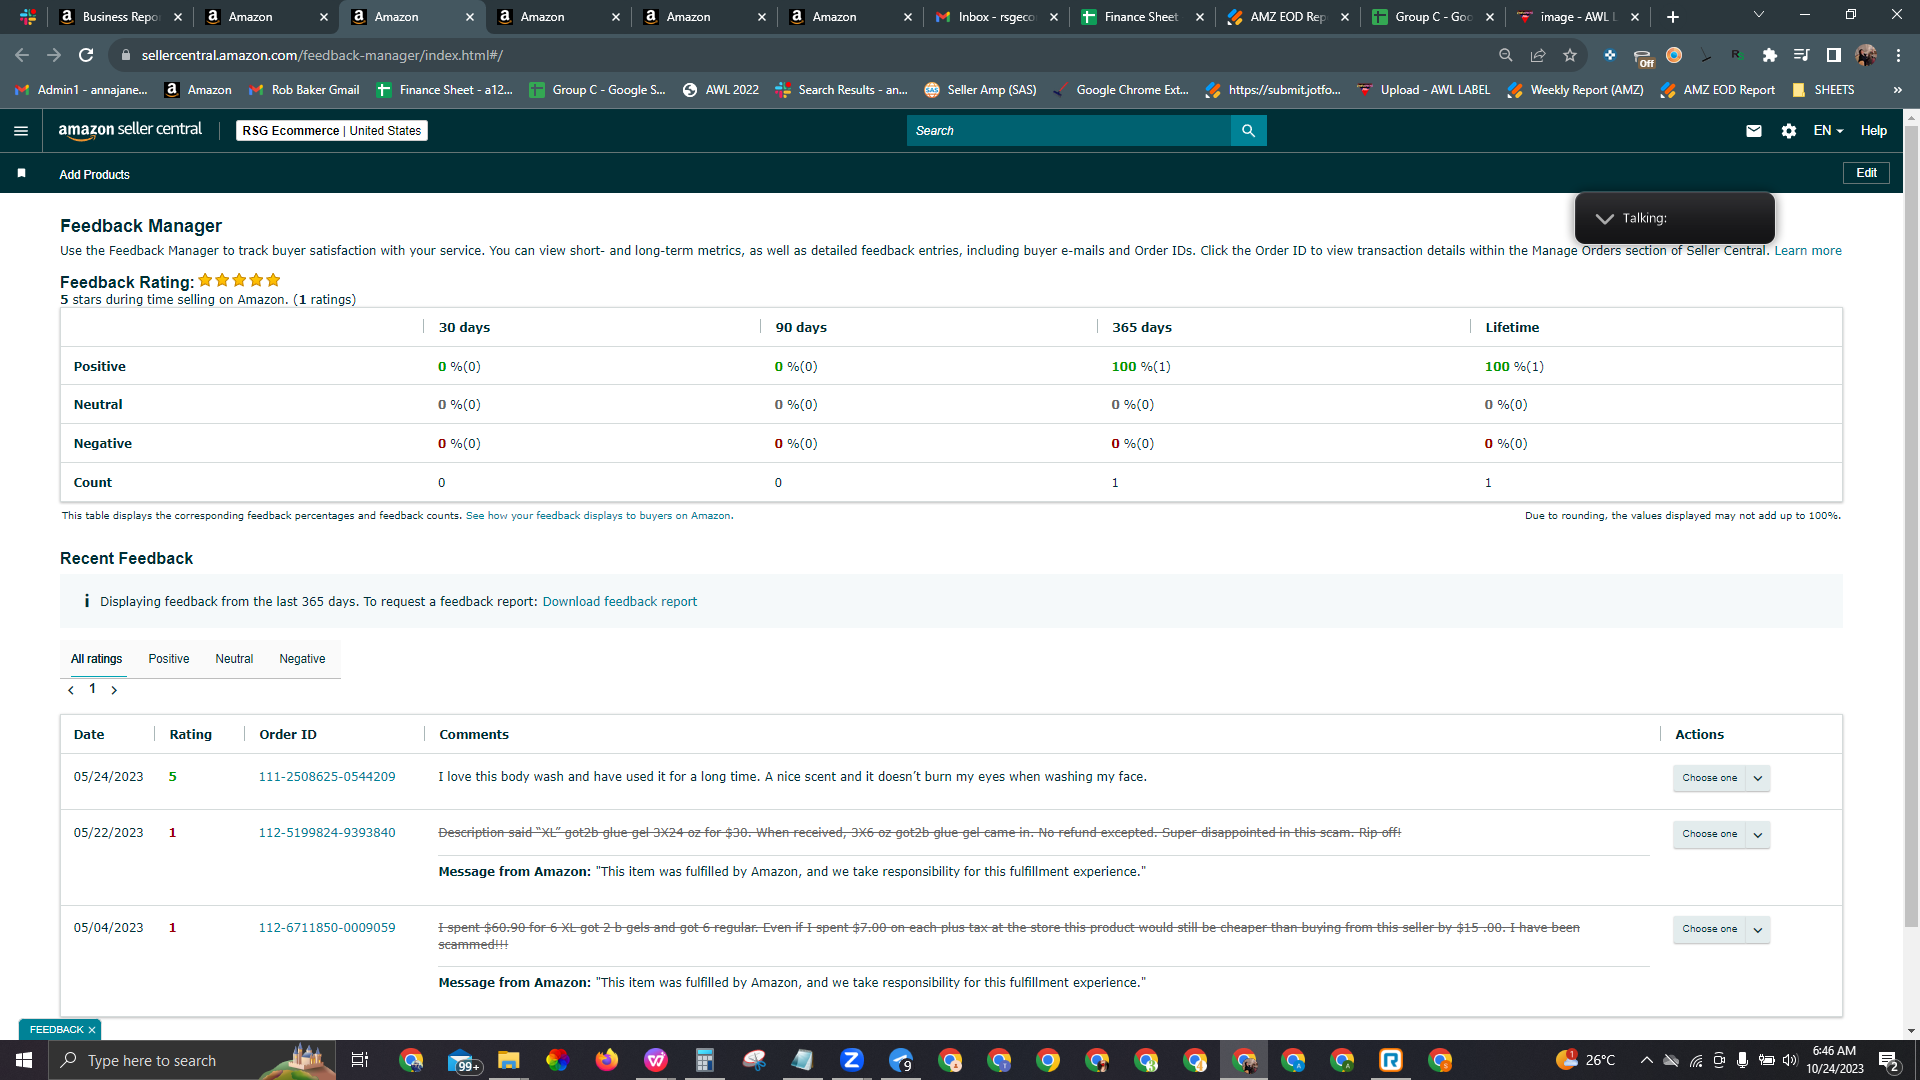Open the taskbar clock showing 6:46 AM
This screenshot has width=1920, height=1080.
click(1834, 1060)
